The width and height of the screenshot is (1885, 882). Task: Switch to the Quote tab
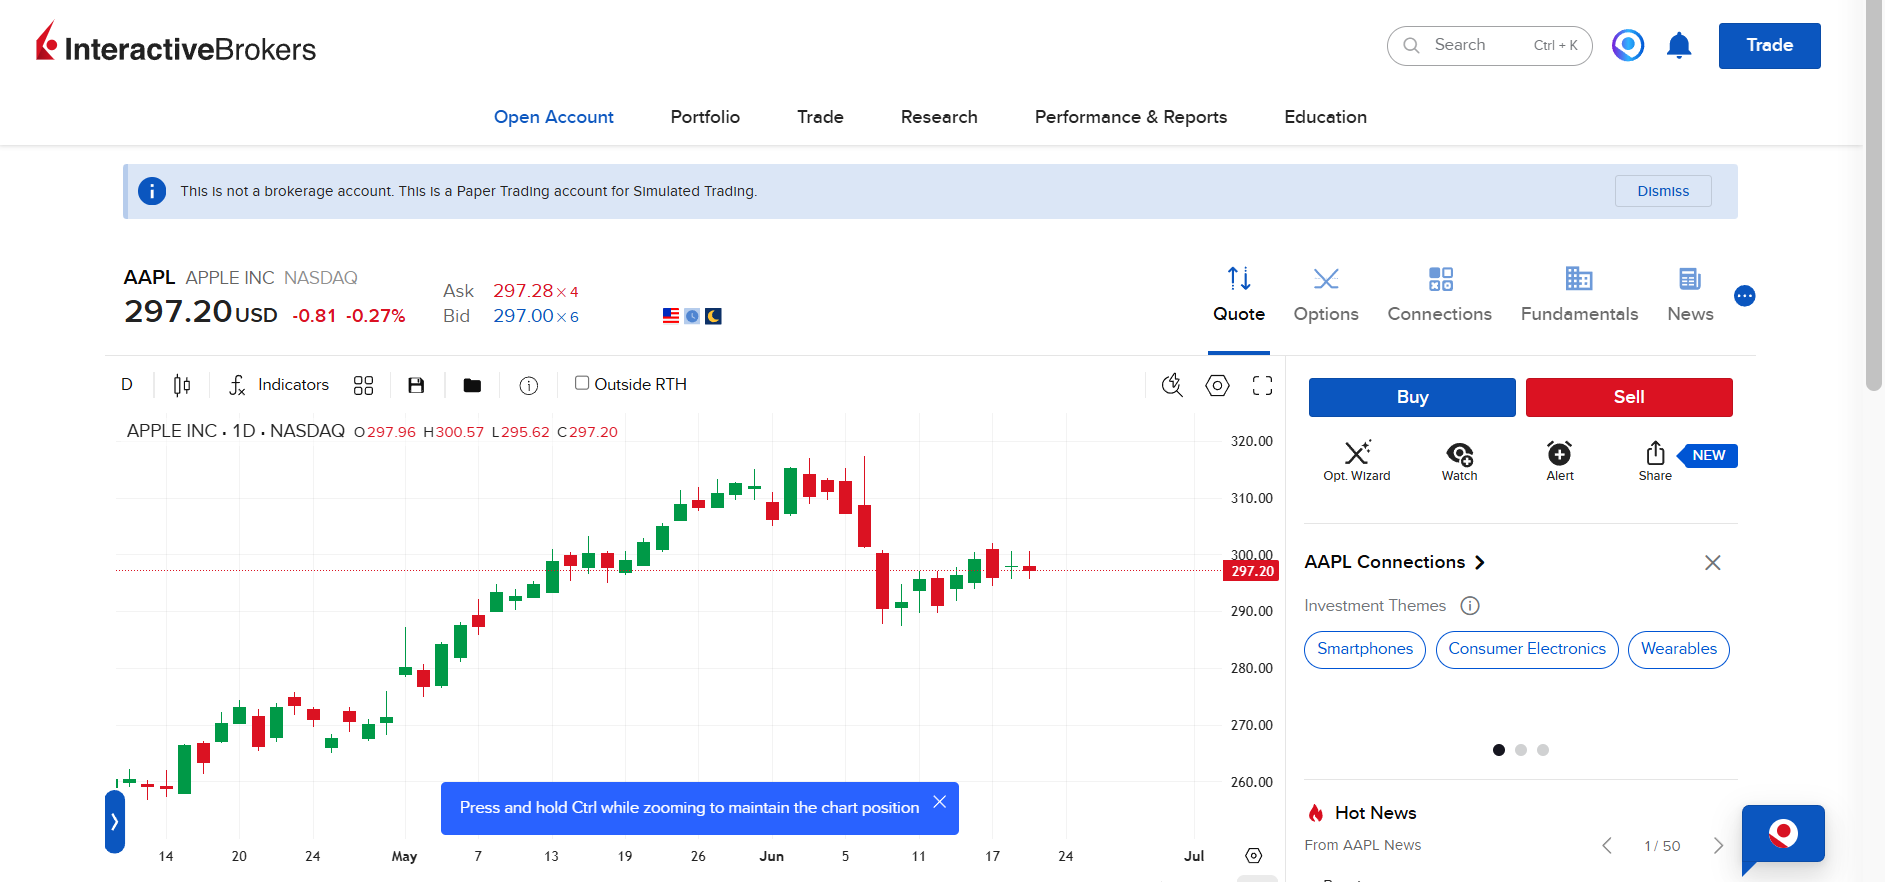[1239, 295]
